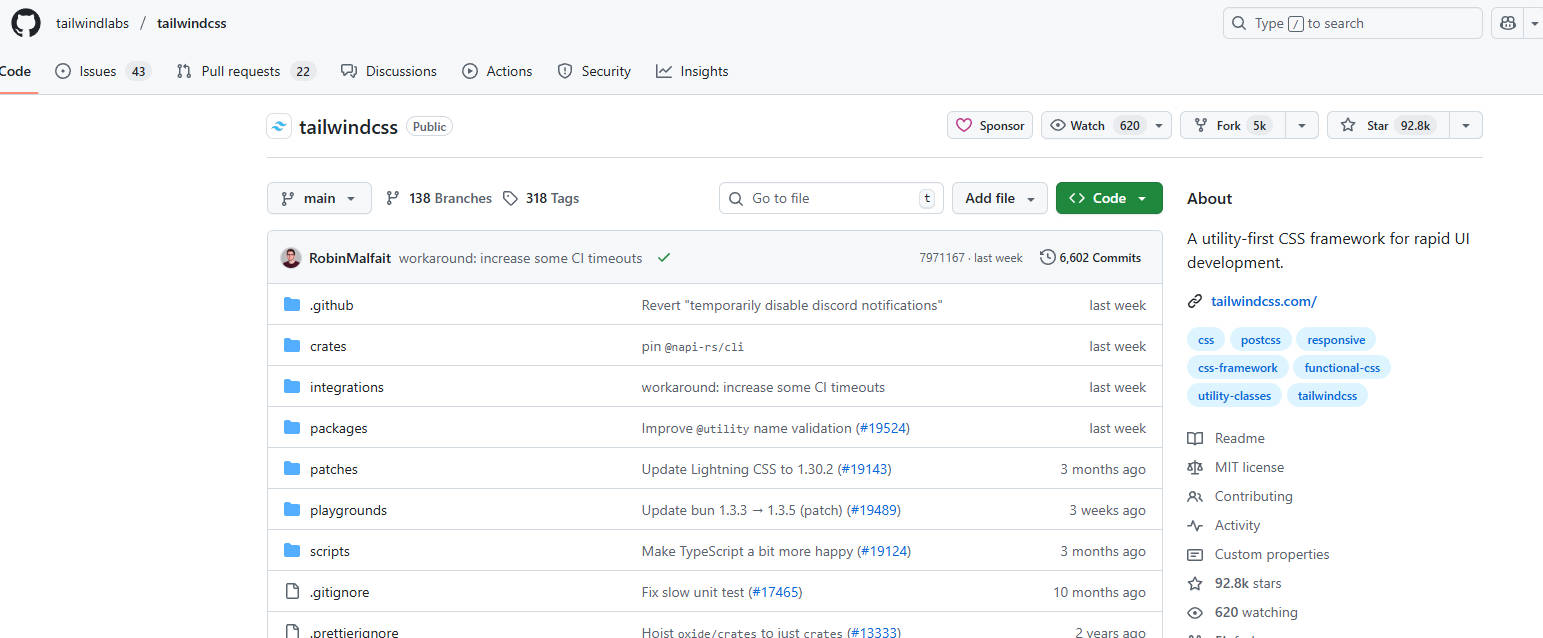This screenshot has width=1543, height=638.
Task: Open the .gitignore file
Action: [339, 592]
